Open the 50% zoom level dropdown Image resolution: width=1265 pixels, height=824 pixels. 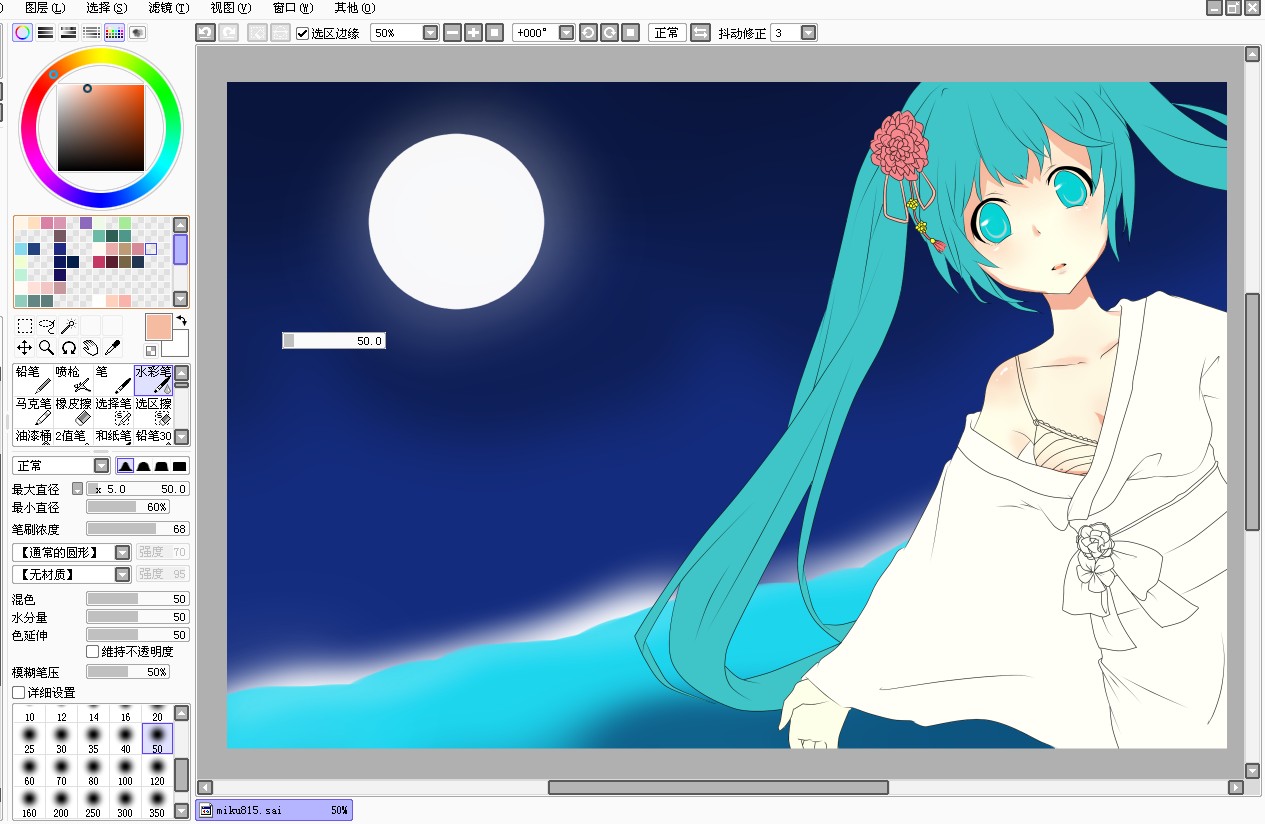tap(431, 33)
